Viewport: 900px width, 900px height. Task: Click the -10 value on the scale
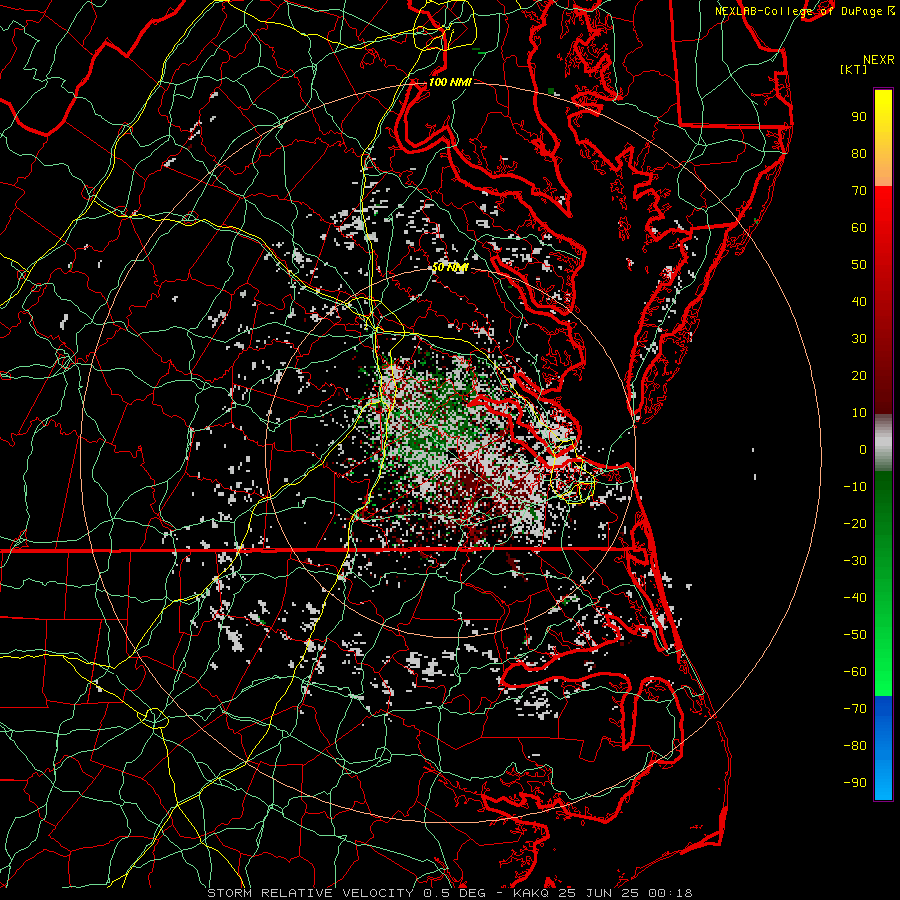(x=855, y=487)
